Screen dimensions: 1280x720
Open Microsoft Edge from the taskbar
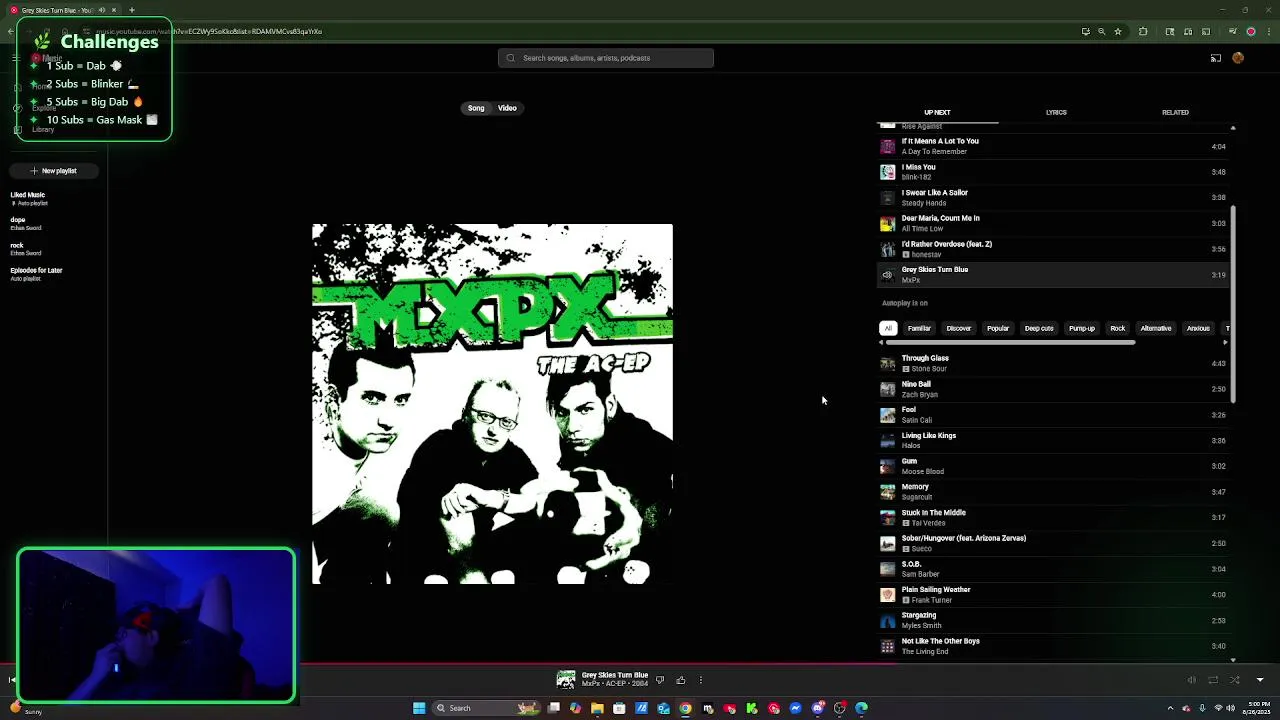pos(861,708)
